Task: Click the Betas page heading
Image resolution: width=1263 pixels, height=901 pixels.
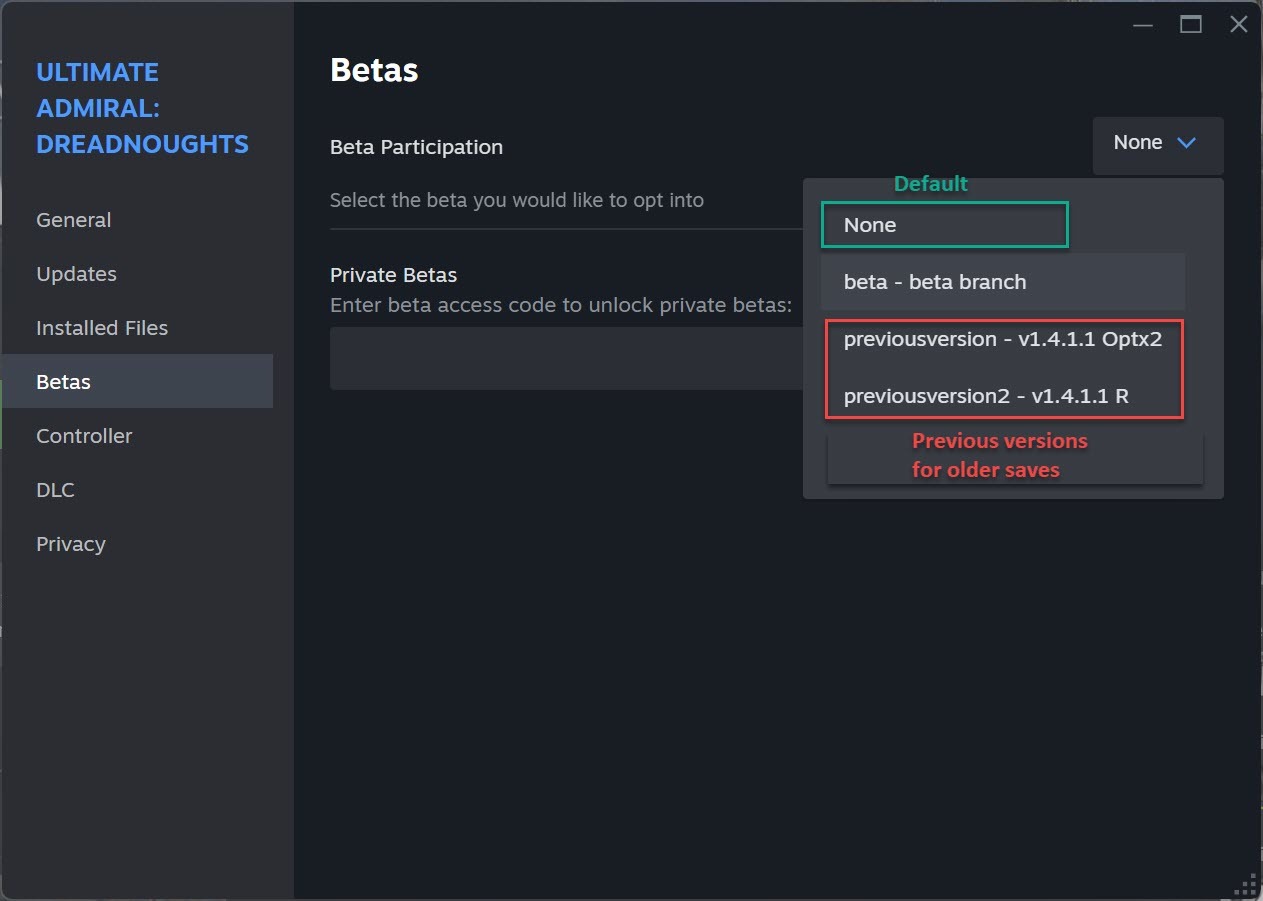Action: point(374,70)
